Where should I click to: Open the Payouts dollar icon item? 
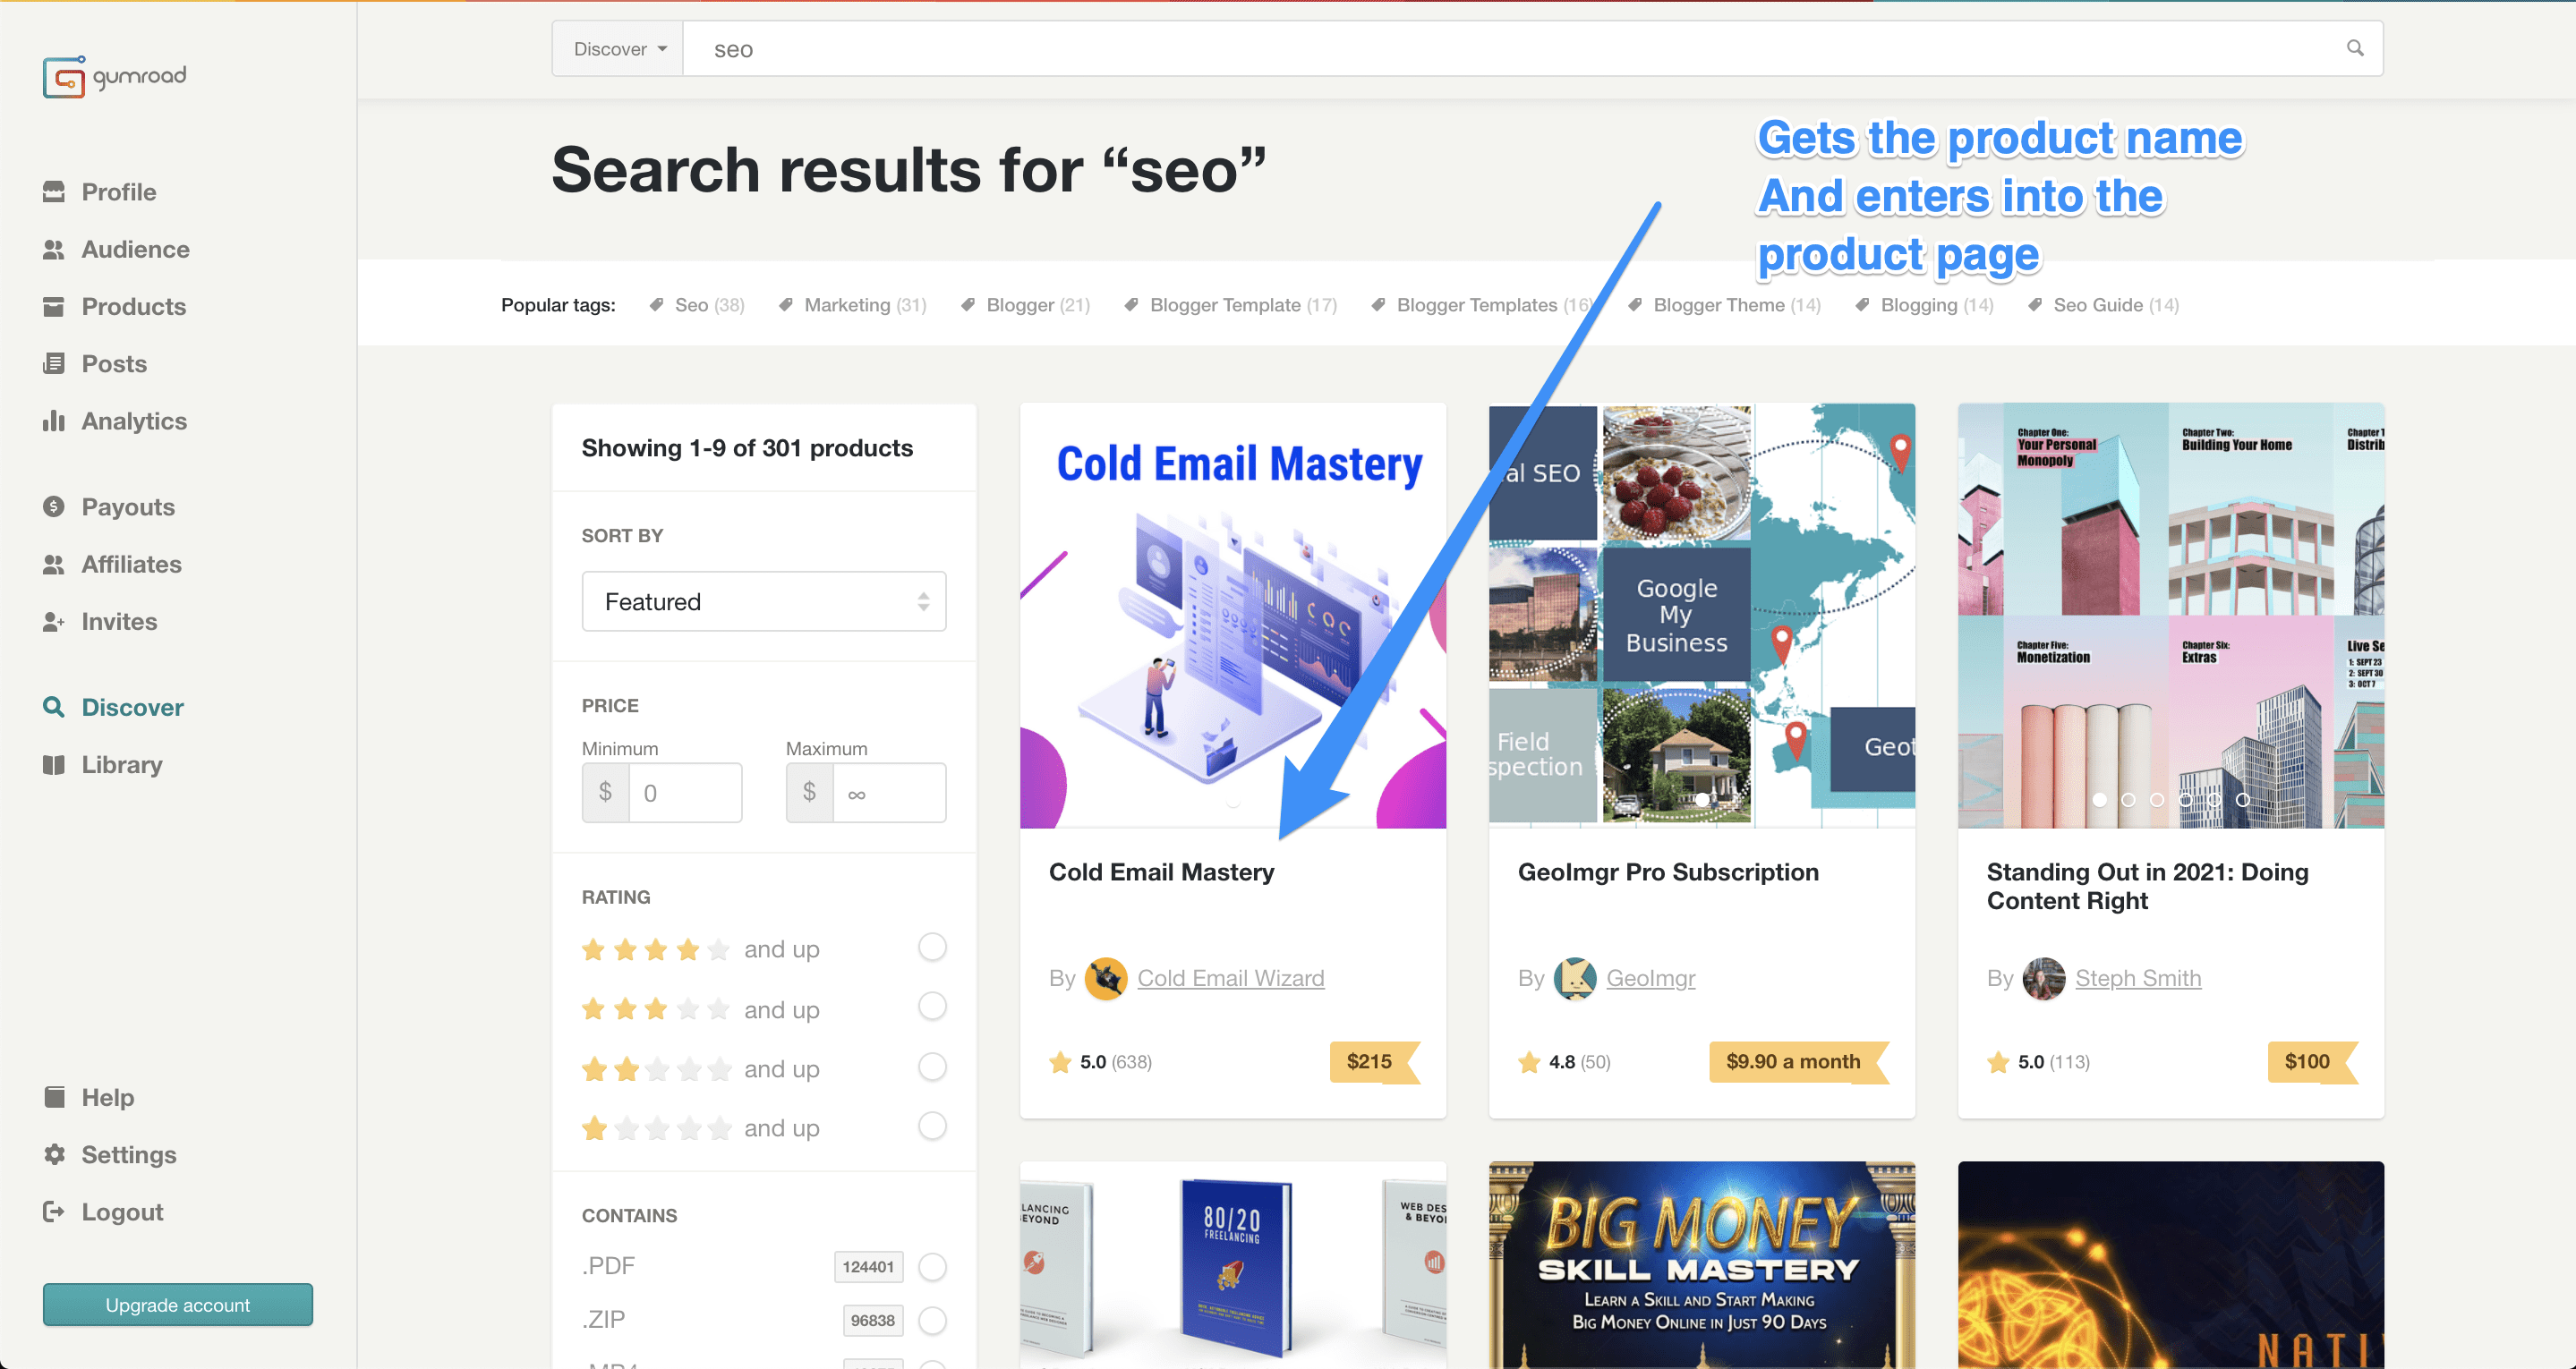pos(109,507)
